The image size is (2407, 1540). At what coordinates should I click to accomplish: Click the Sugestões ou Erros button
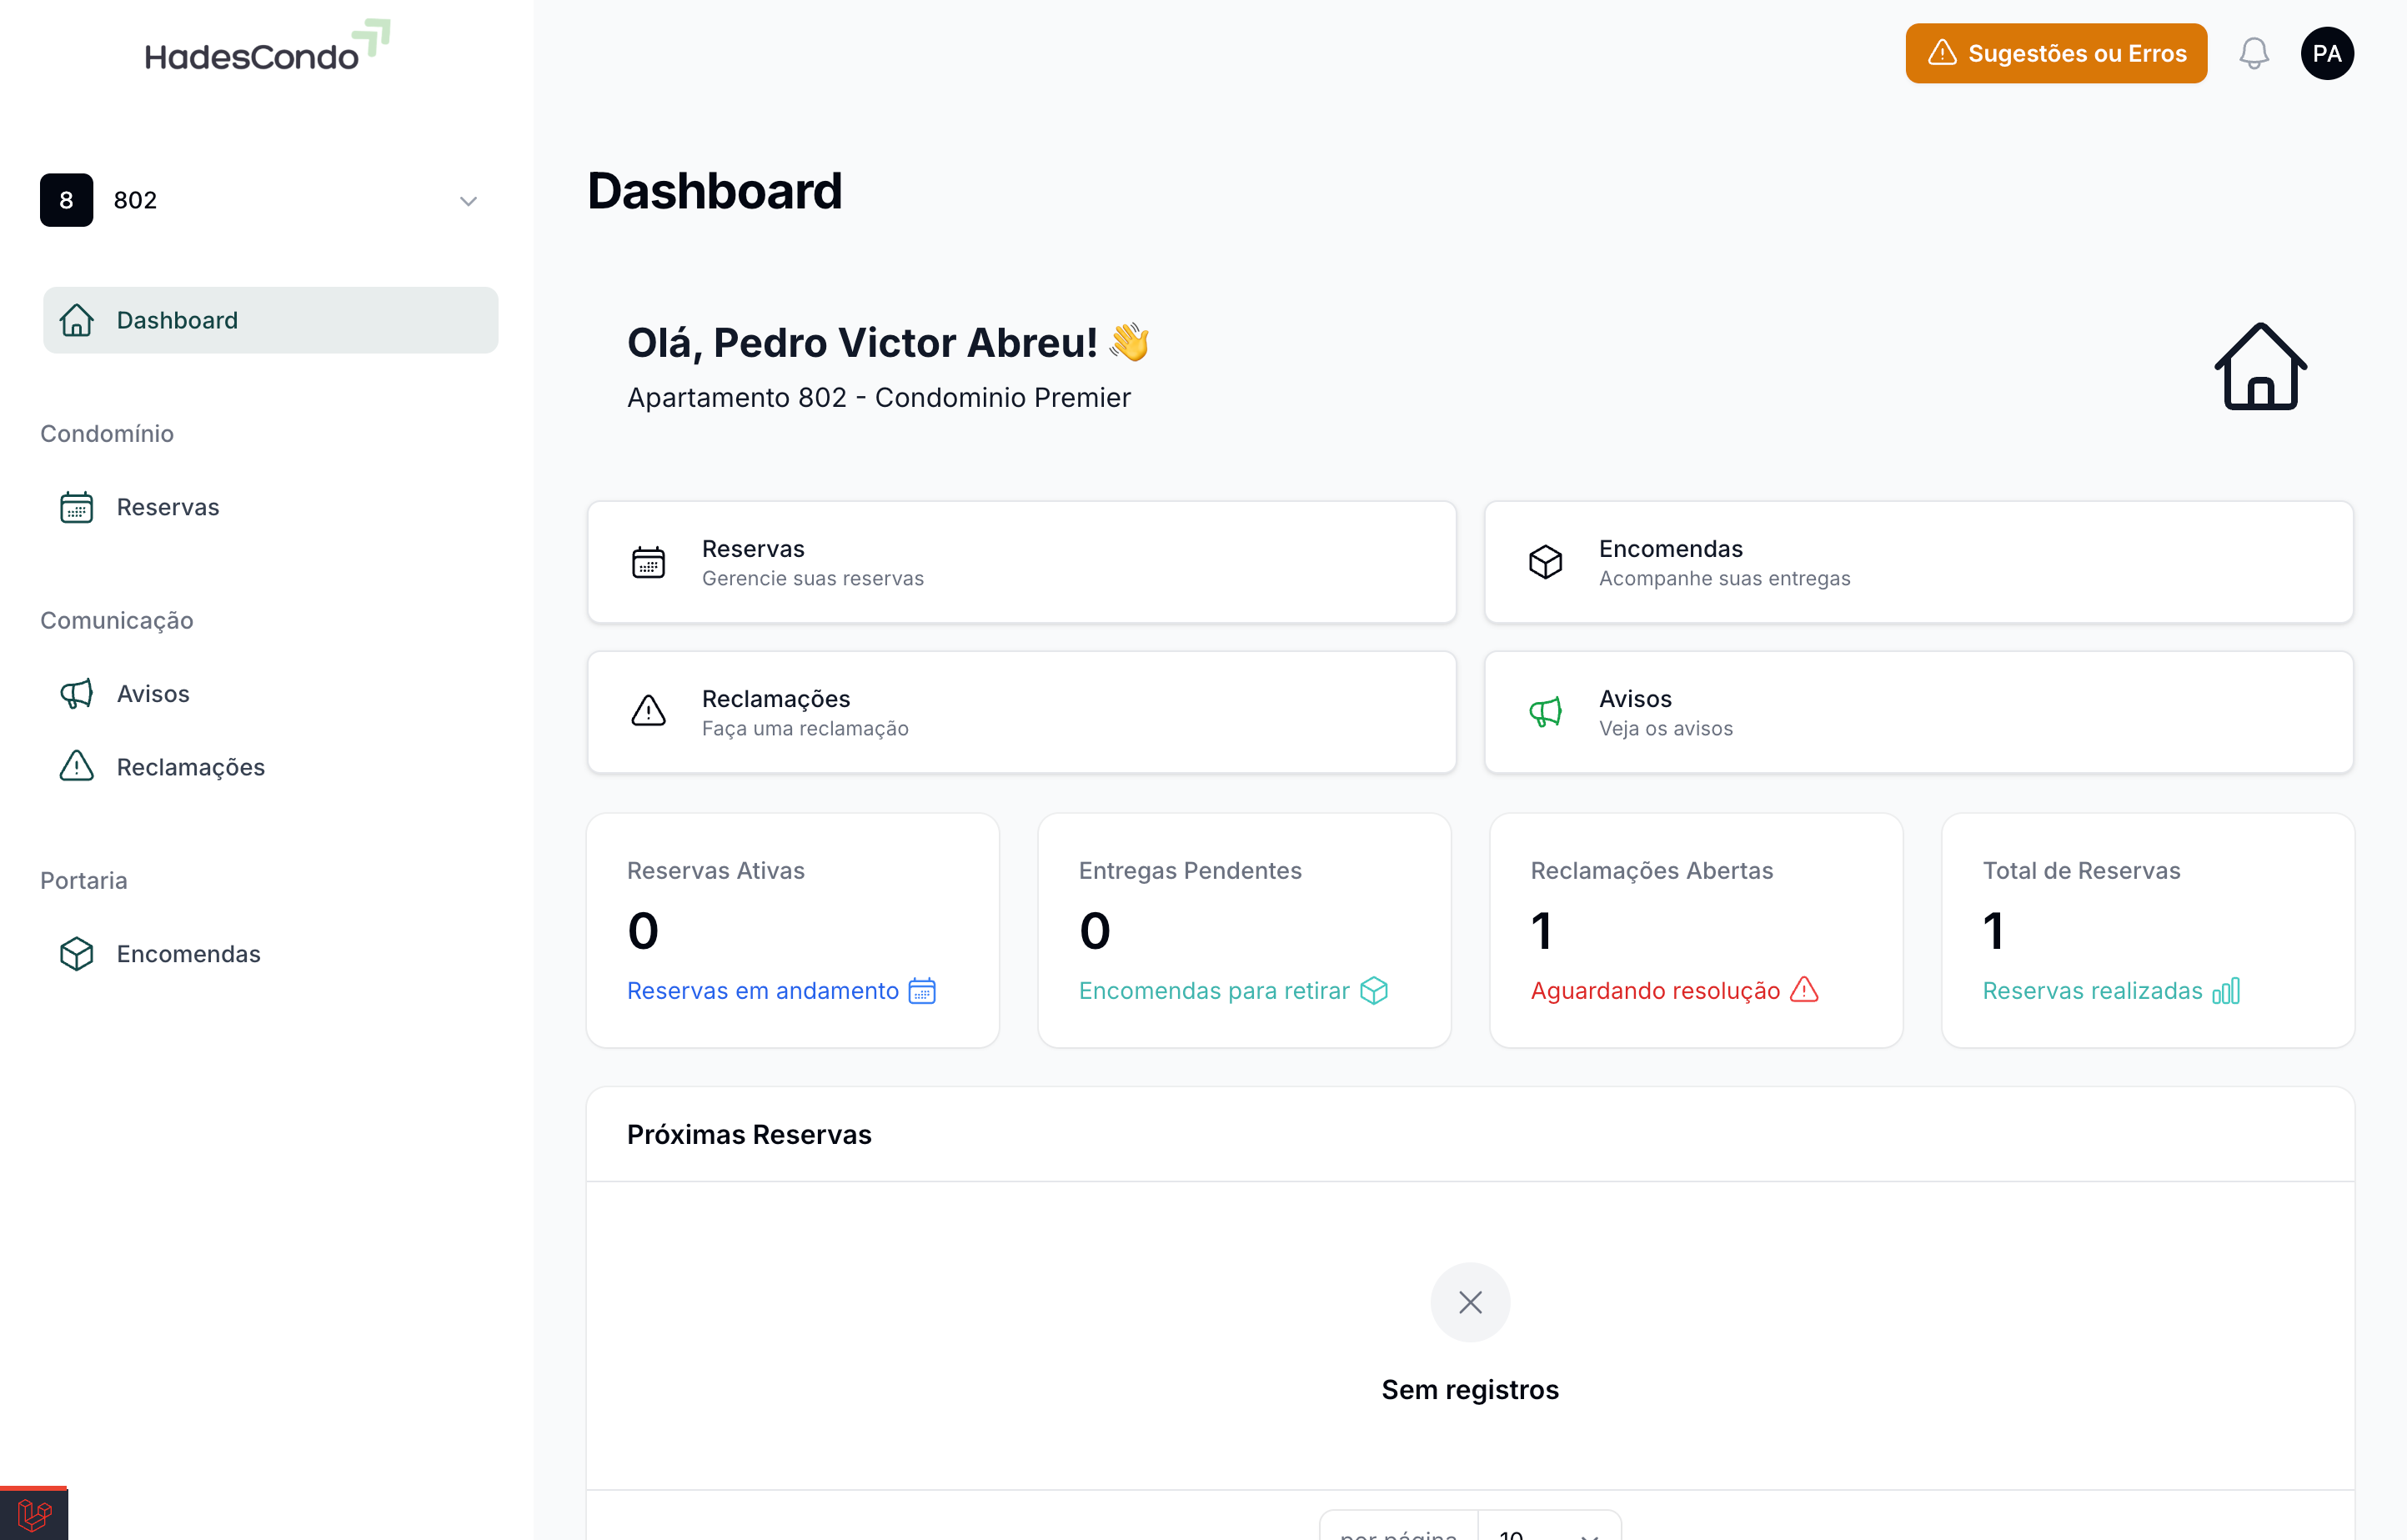point(2055,53)
